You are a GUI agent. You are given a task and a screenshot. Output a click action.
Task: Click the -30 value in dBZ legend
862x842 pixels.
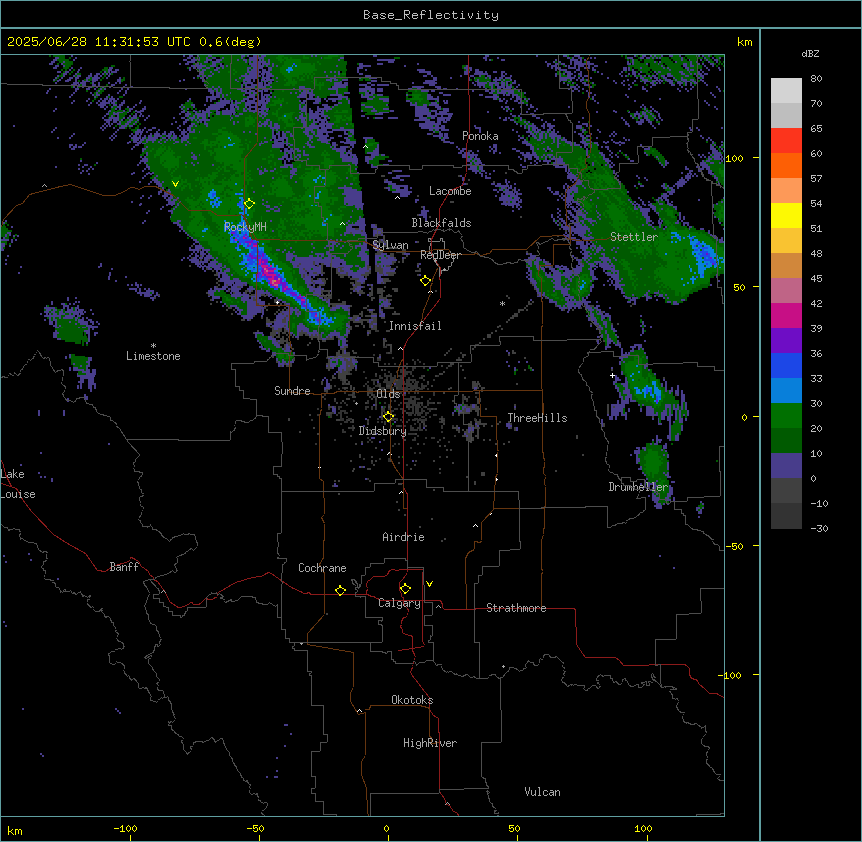click(x=819, y=528)
